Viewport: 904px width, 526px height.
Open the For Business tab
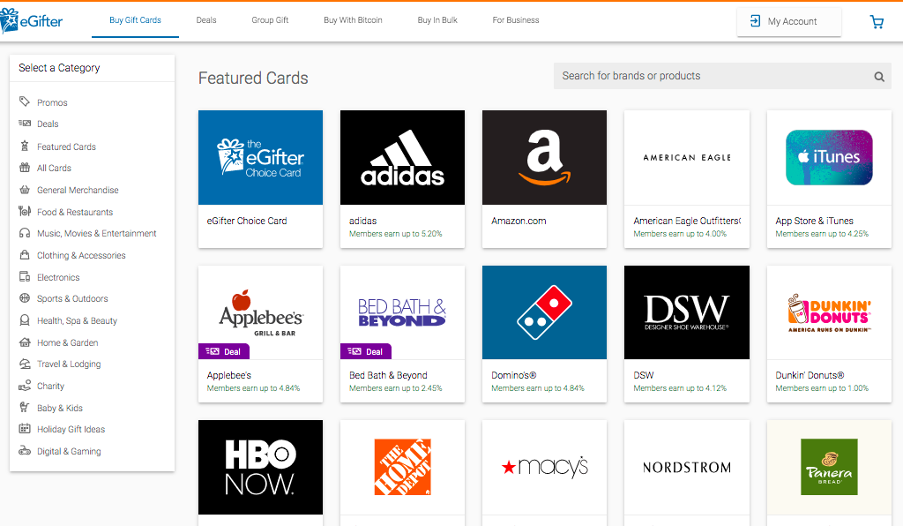coord(515,20)
